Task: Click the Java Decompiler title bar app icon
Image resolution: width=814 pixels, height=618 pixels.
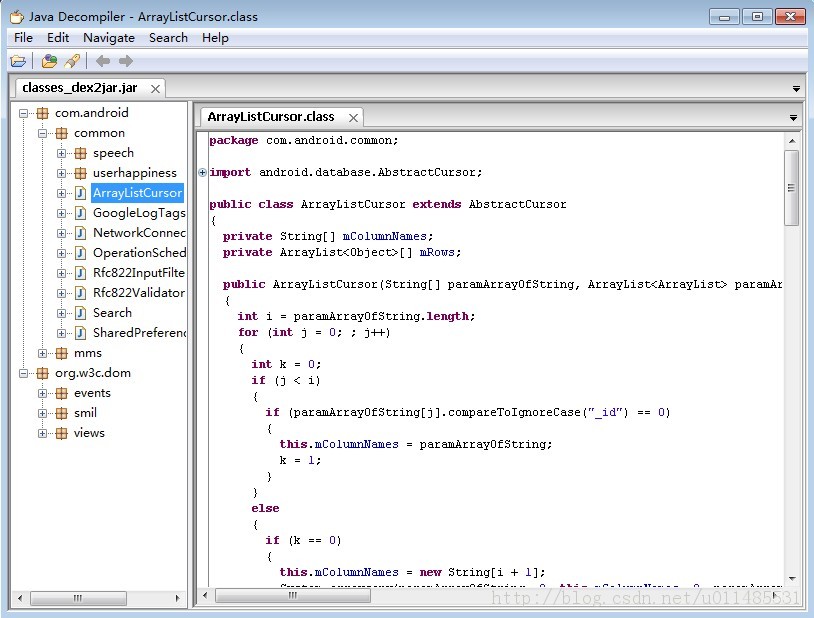Action: (x=17, y=17)
